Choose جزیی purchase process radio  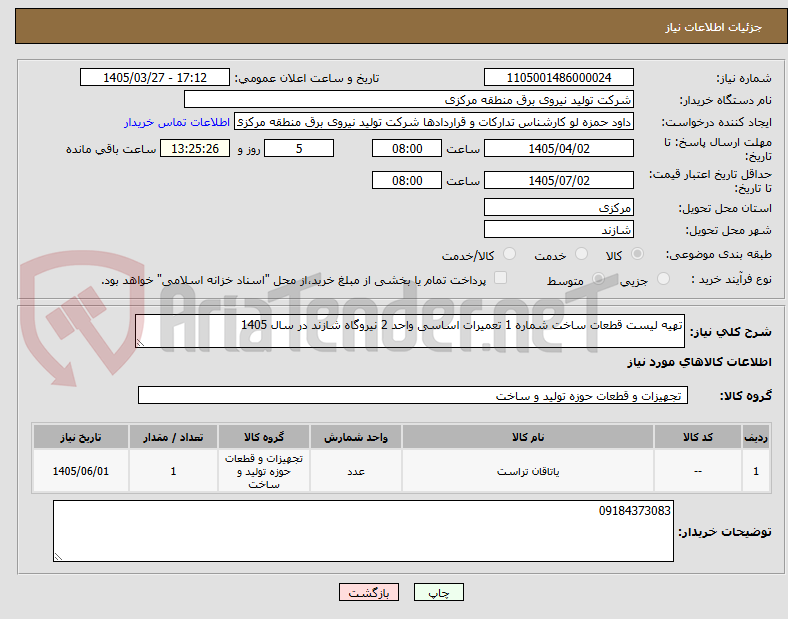click(663, 278)
